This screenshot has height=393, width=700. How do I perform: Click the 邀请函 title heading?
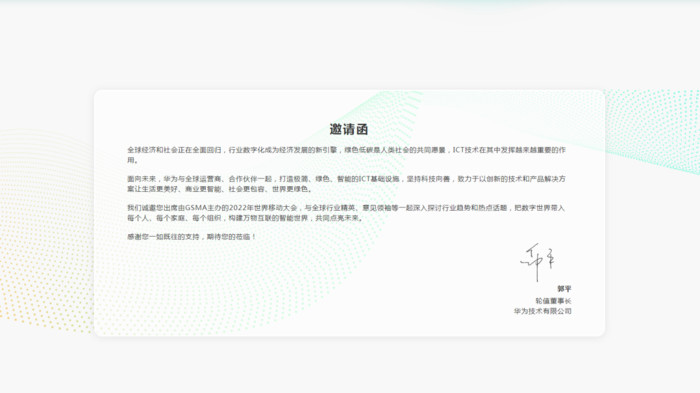(x=349, y=130)
